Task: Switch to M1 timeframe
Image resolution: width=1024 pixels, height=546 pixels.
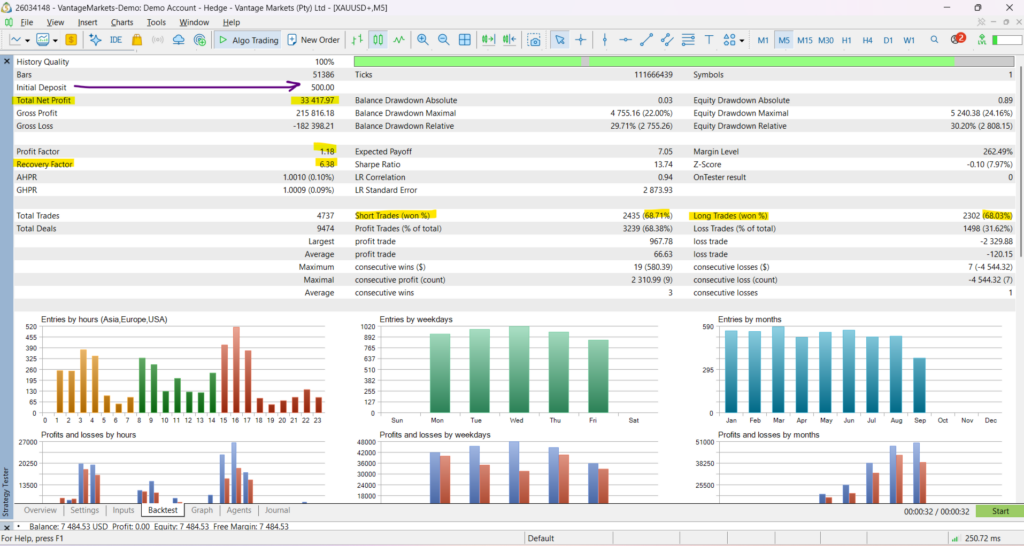Action: point(763,40)
